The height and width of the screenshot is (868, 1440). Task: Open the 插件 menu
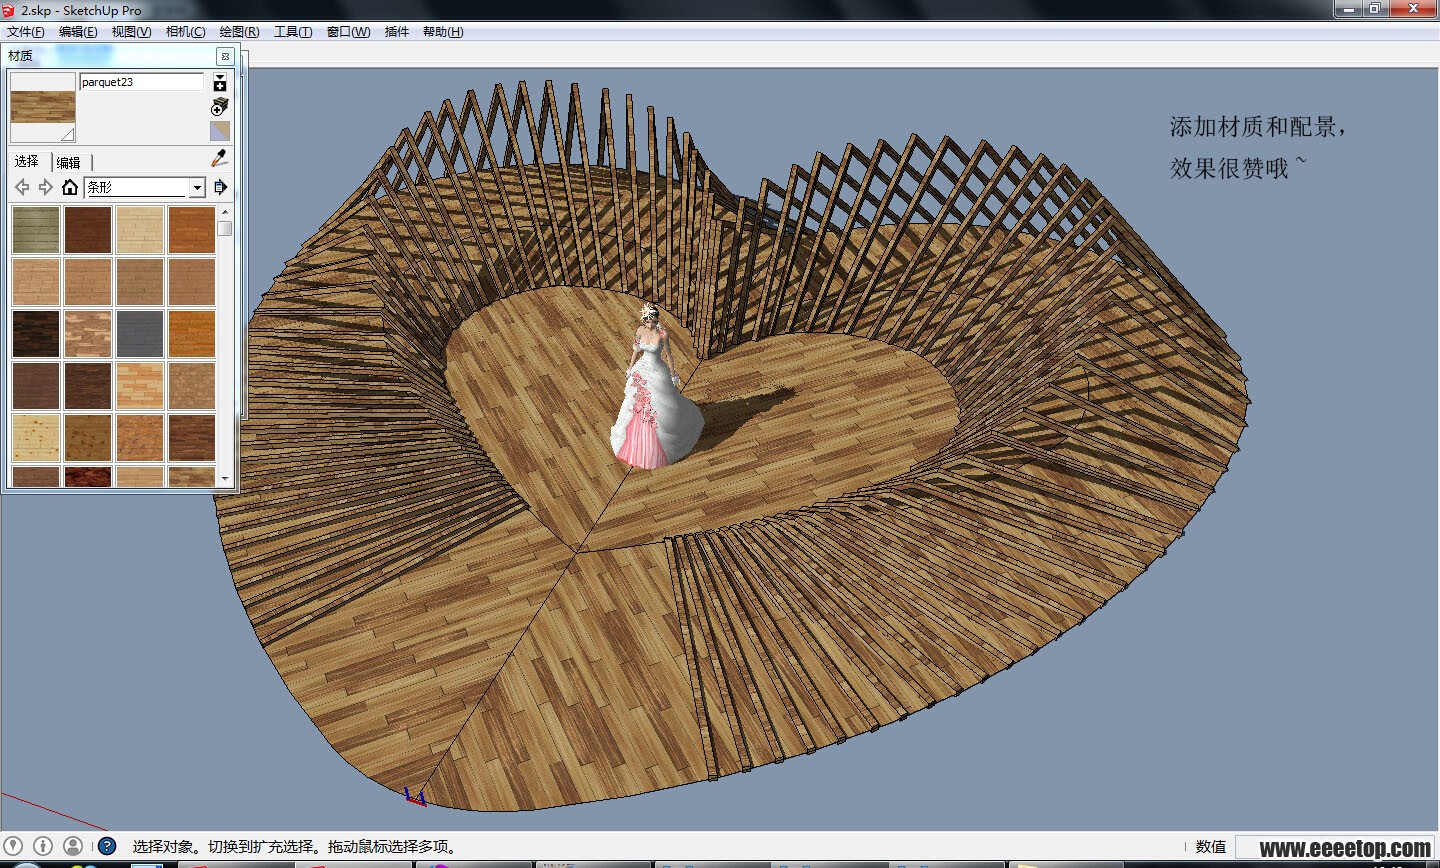tap(397, 32)
